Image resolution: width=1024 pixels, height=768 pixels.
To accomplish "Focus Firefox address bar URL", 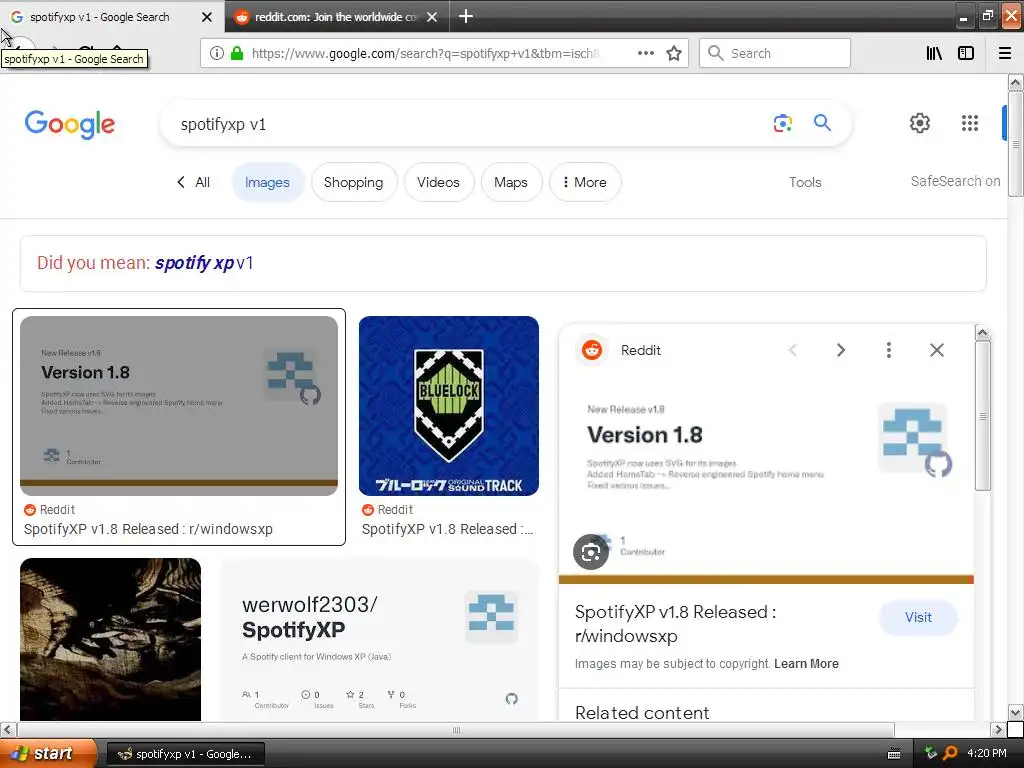I will click(424, 54).
